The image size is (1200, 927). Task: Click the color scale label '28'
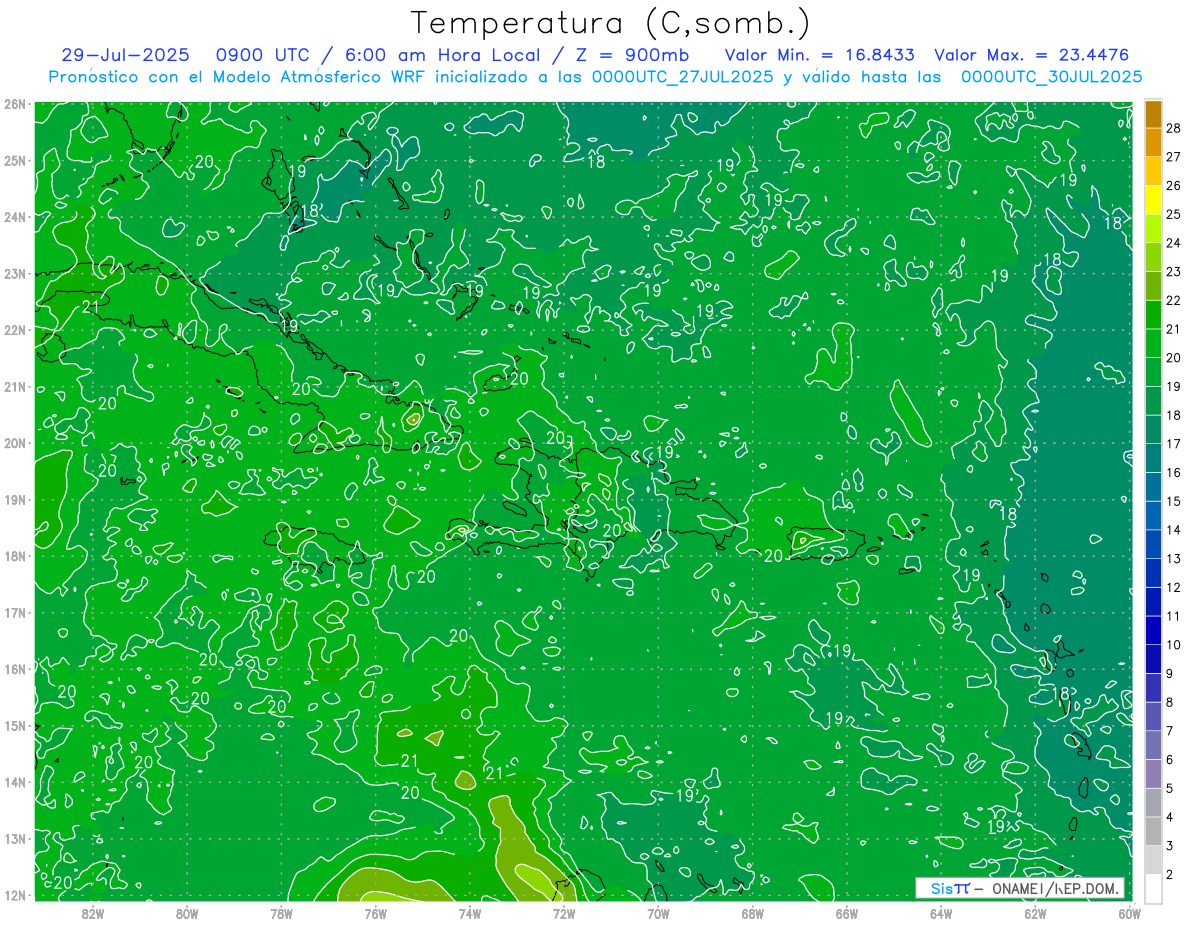1174,128
